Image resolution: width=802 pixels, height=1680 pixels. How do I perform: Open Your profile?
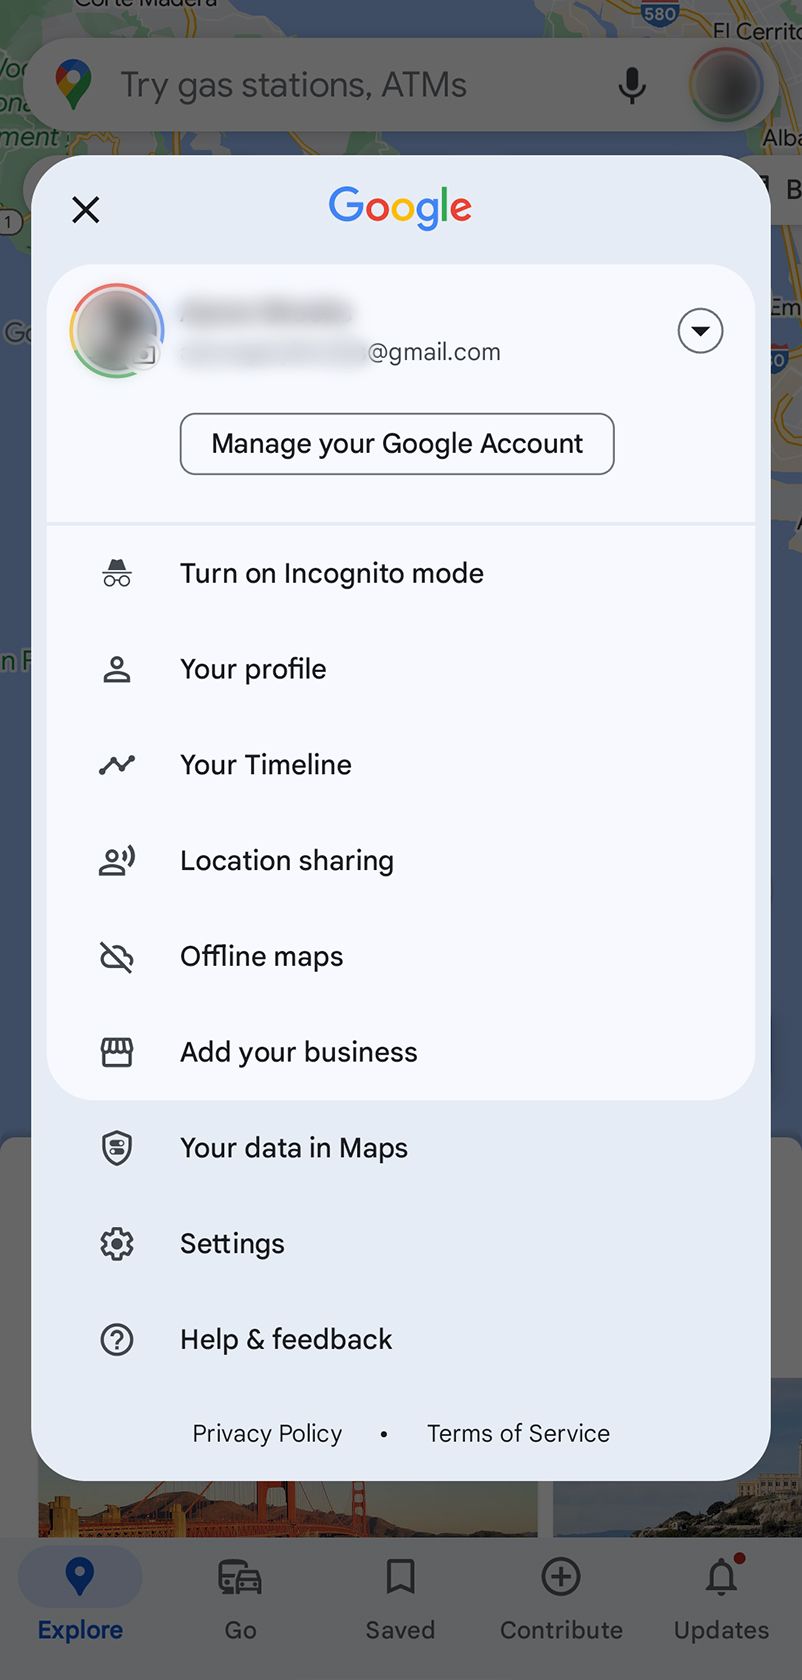click(x=253, y=668)
